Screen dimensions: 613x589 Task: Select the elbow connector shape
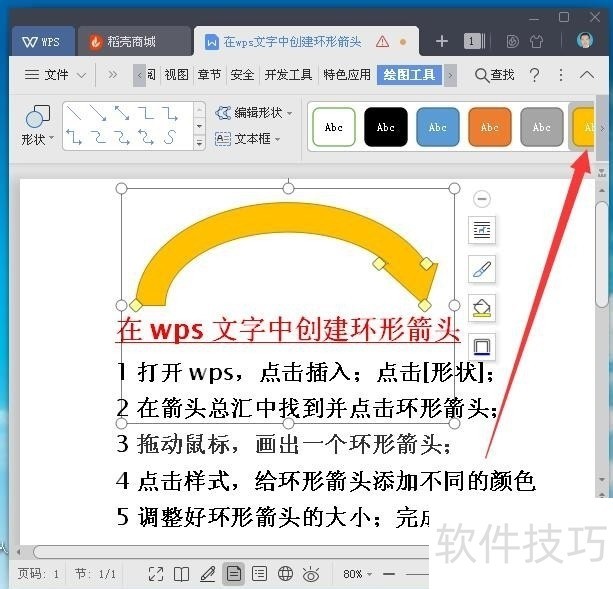tap(146, 113)
